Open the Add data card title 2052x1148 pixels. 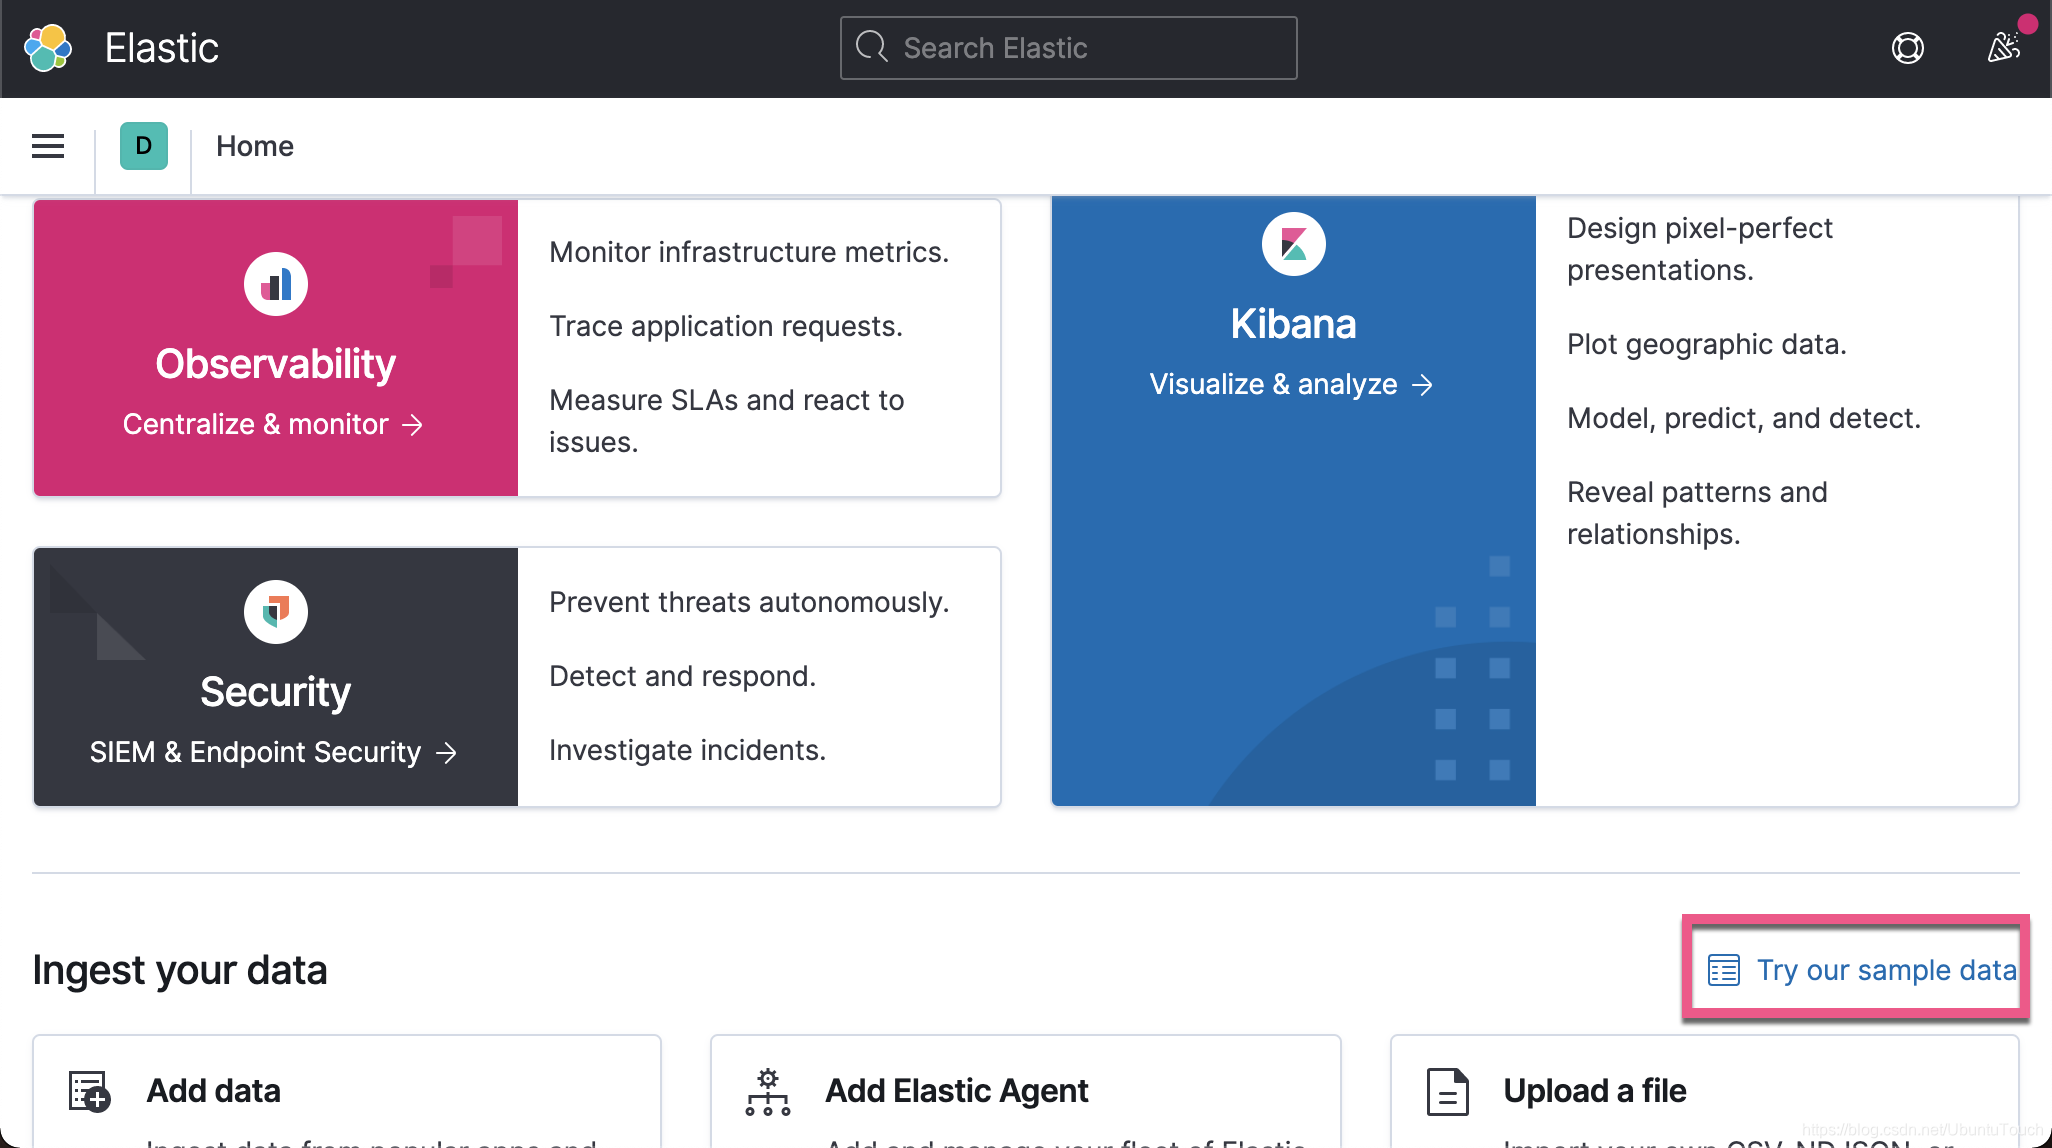pyautogui.click(x=213, y=1091)
